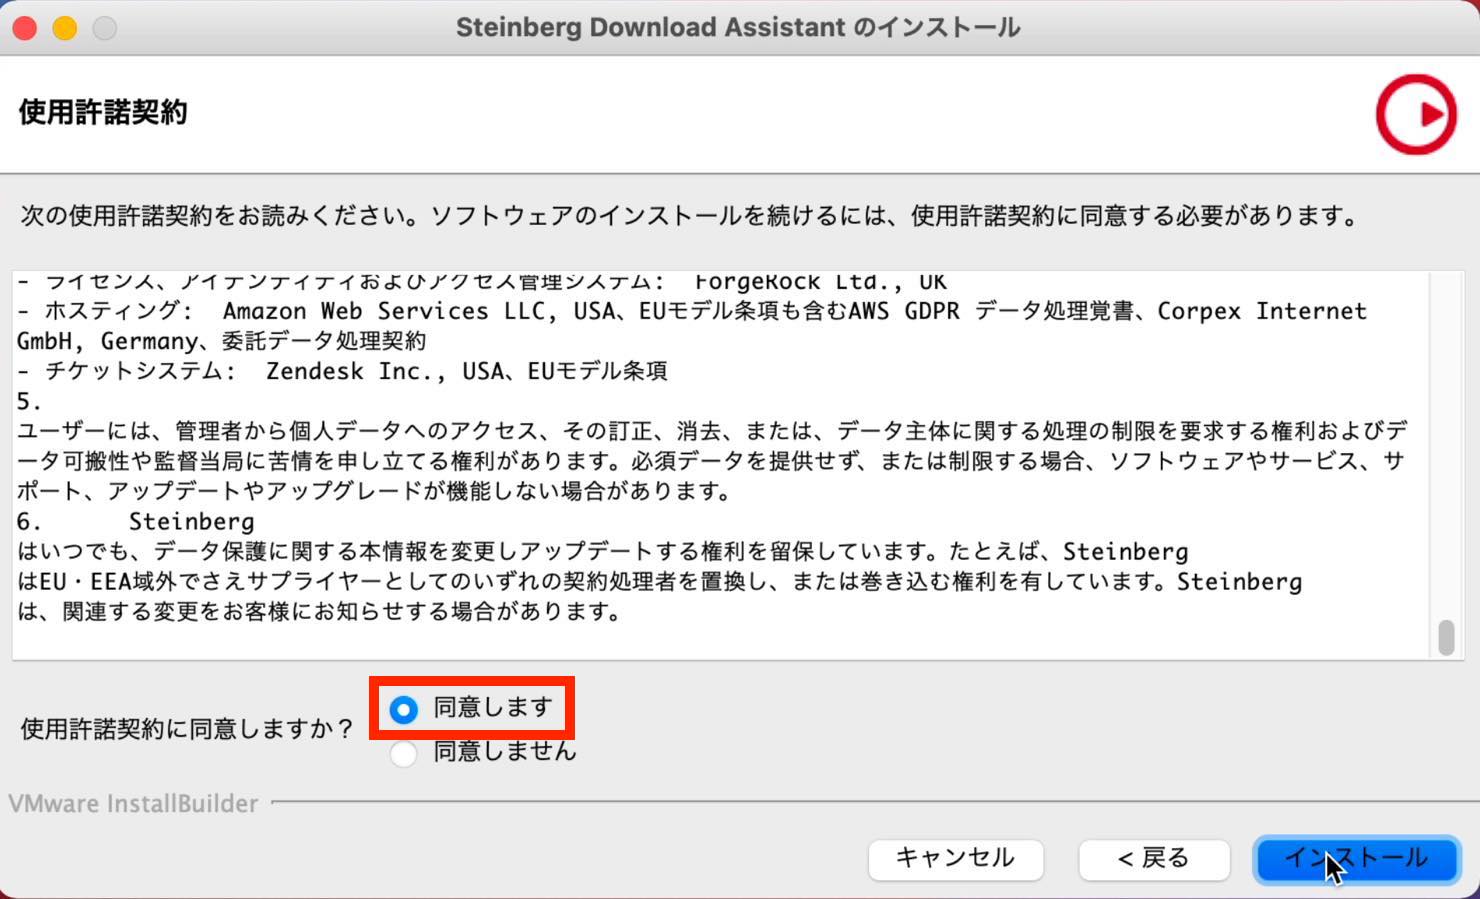
Task: Click the window title 'Steinberg Download Assistant のインストール'
Action: click(738, 27)
